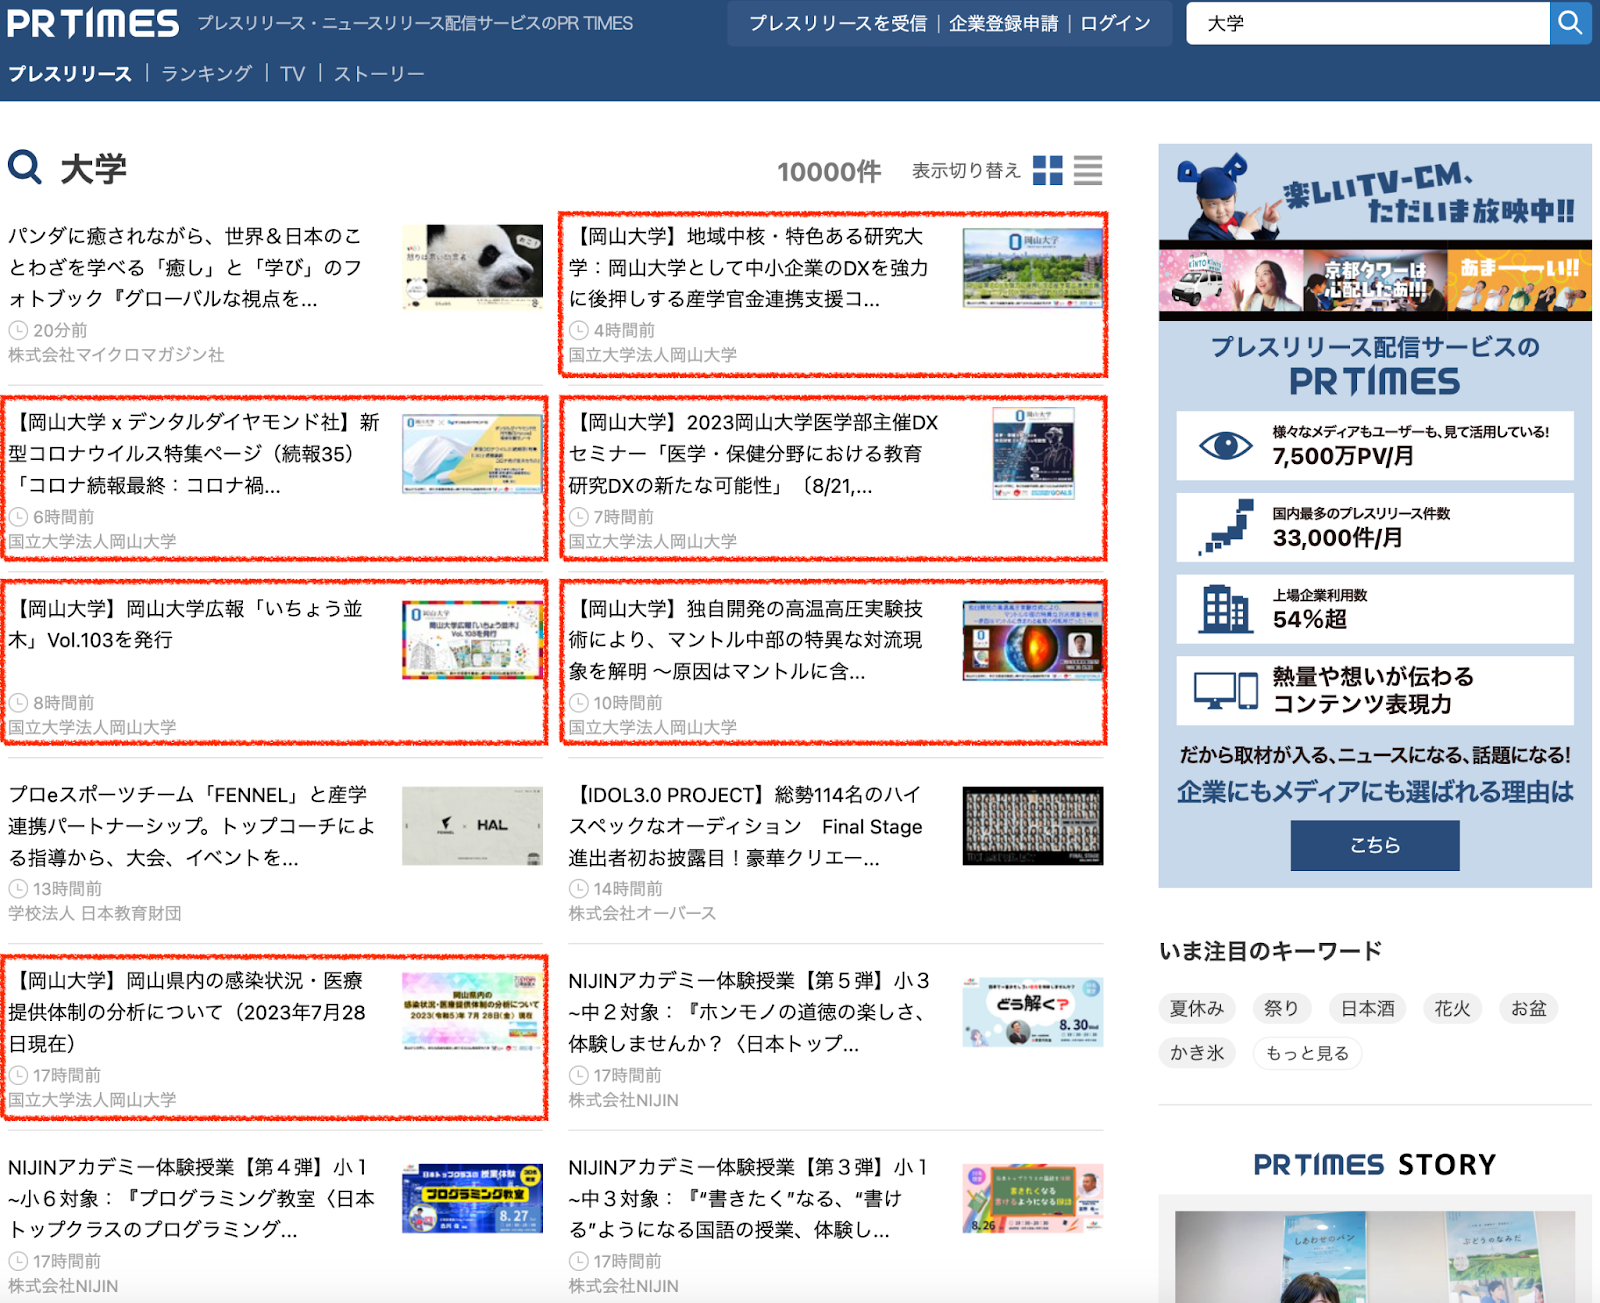The width and height of the screenshot is (1600, 1303).
Task: Open the FENNEL esports partnership article
Action: [x=192, y=826]
